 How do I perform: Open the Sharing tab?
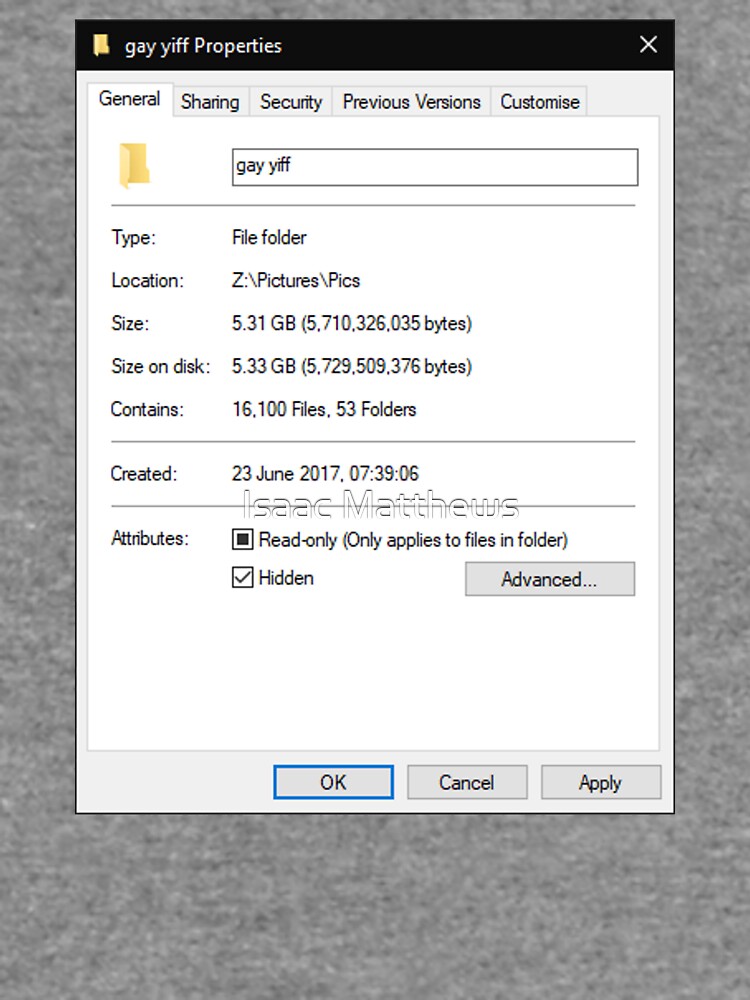pyautogui.click(x=210, y=102)
